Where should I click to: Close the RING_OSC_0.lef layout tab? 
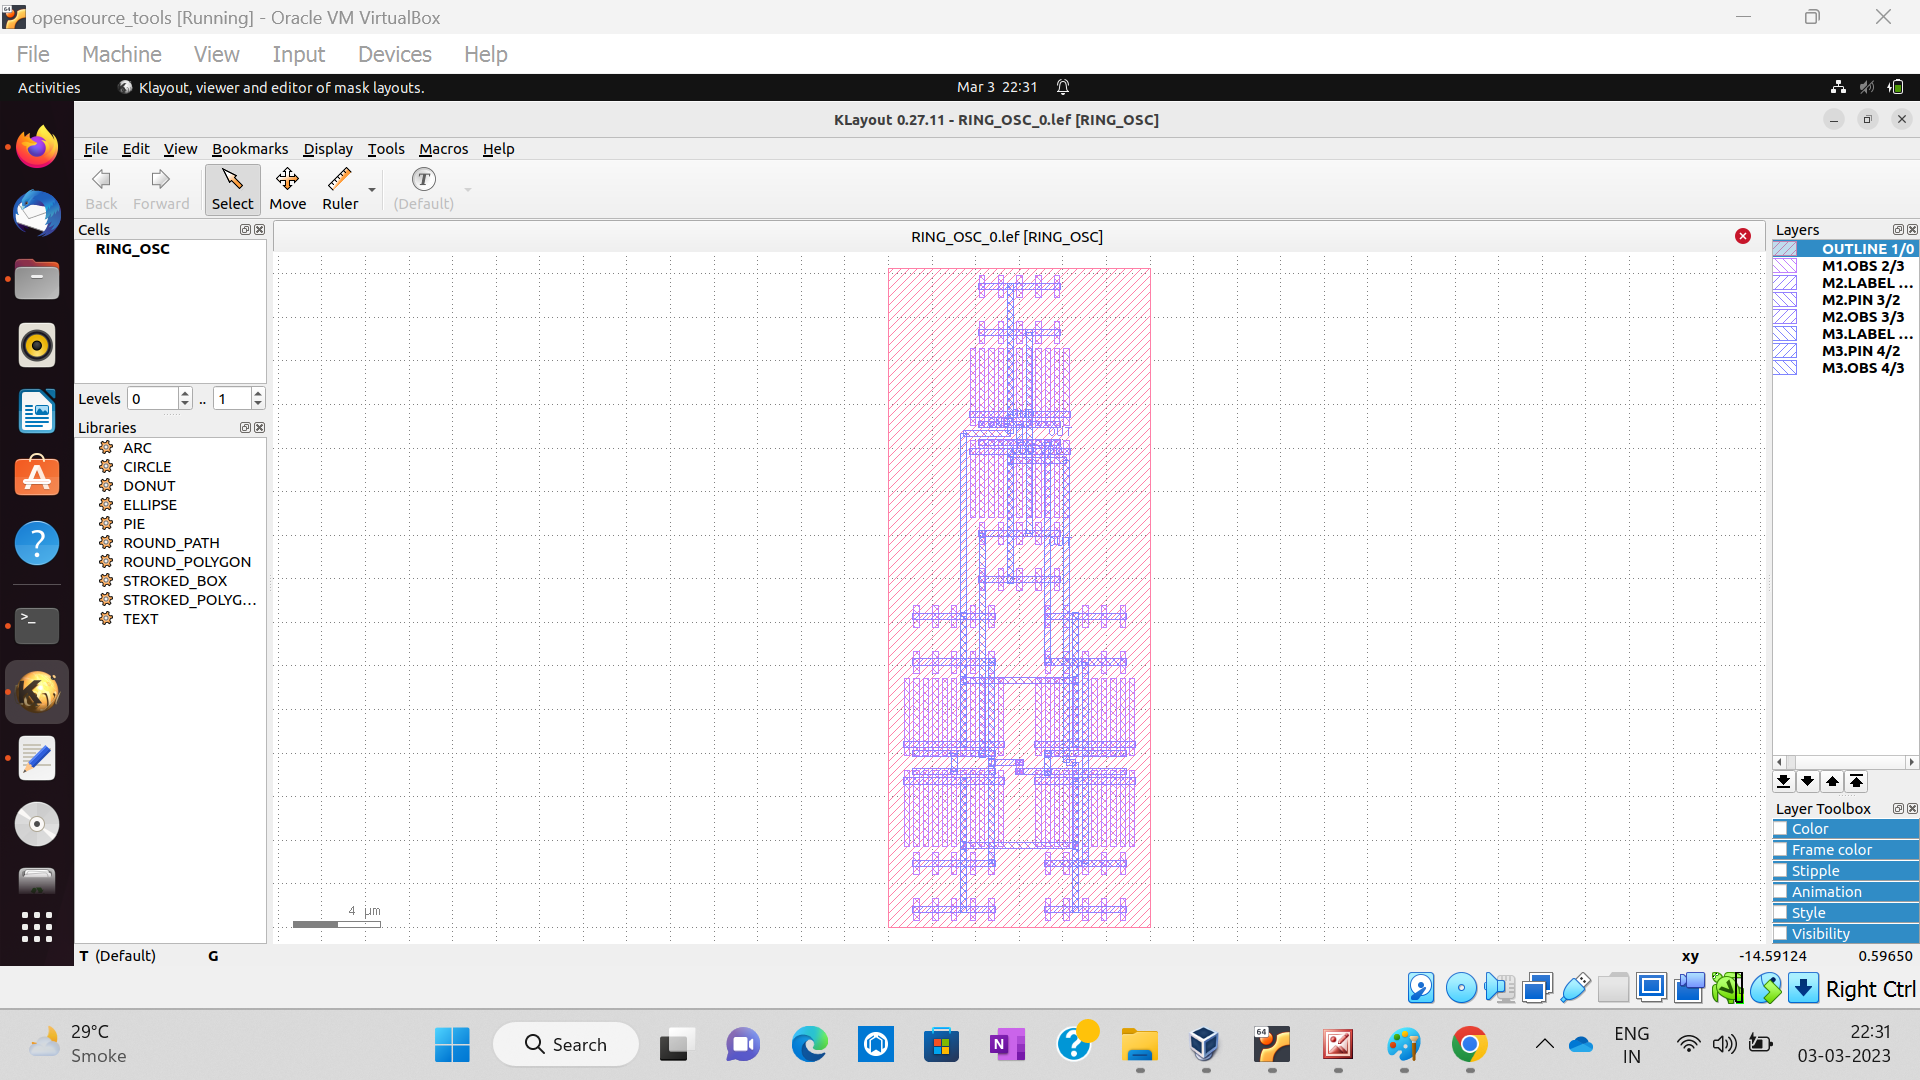click(x=1743, y=236)
